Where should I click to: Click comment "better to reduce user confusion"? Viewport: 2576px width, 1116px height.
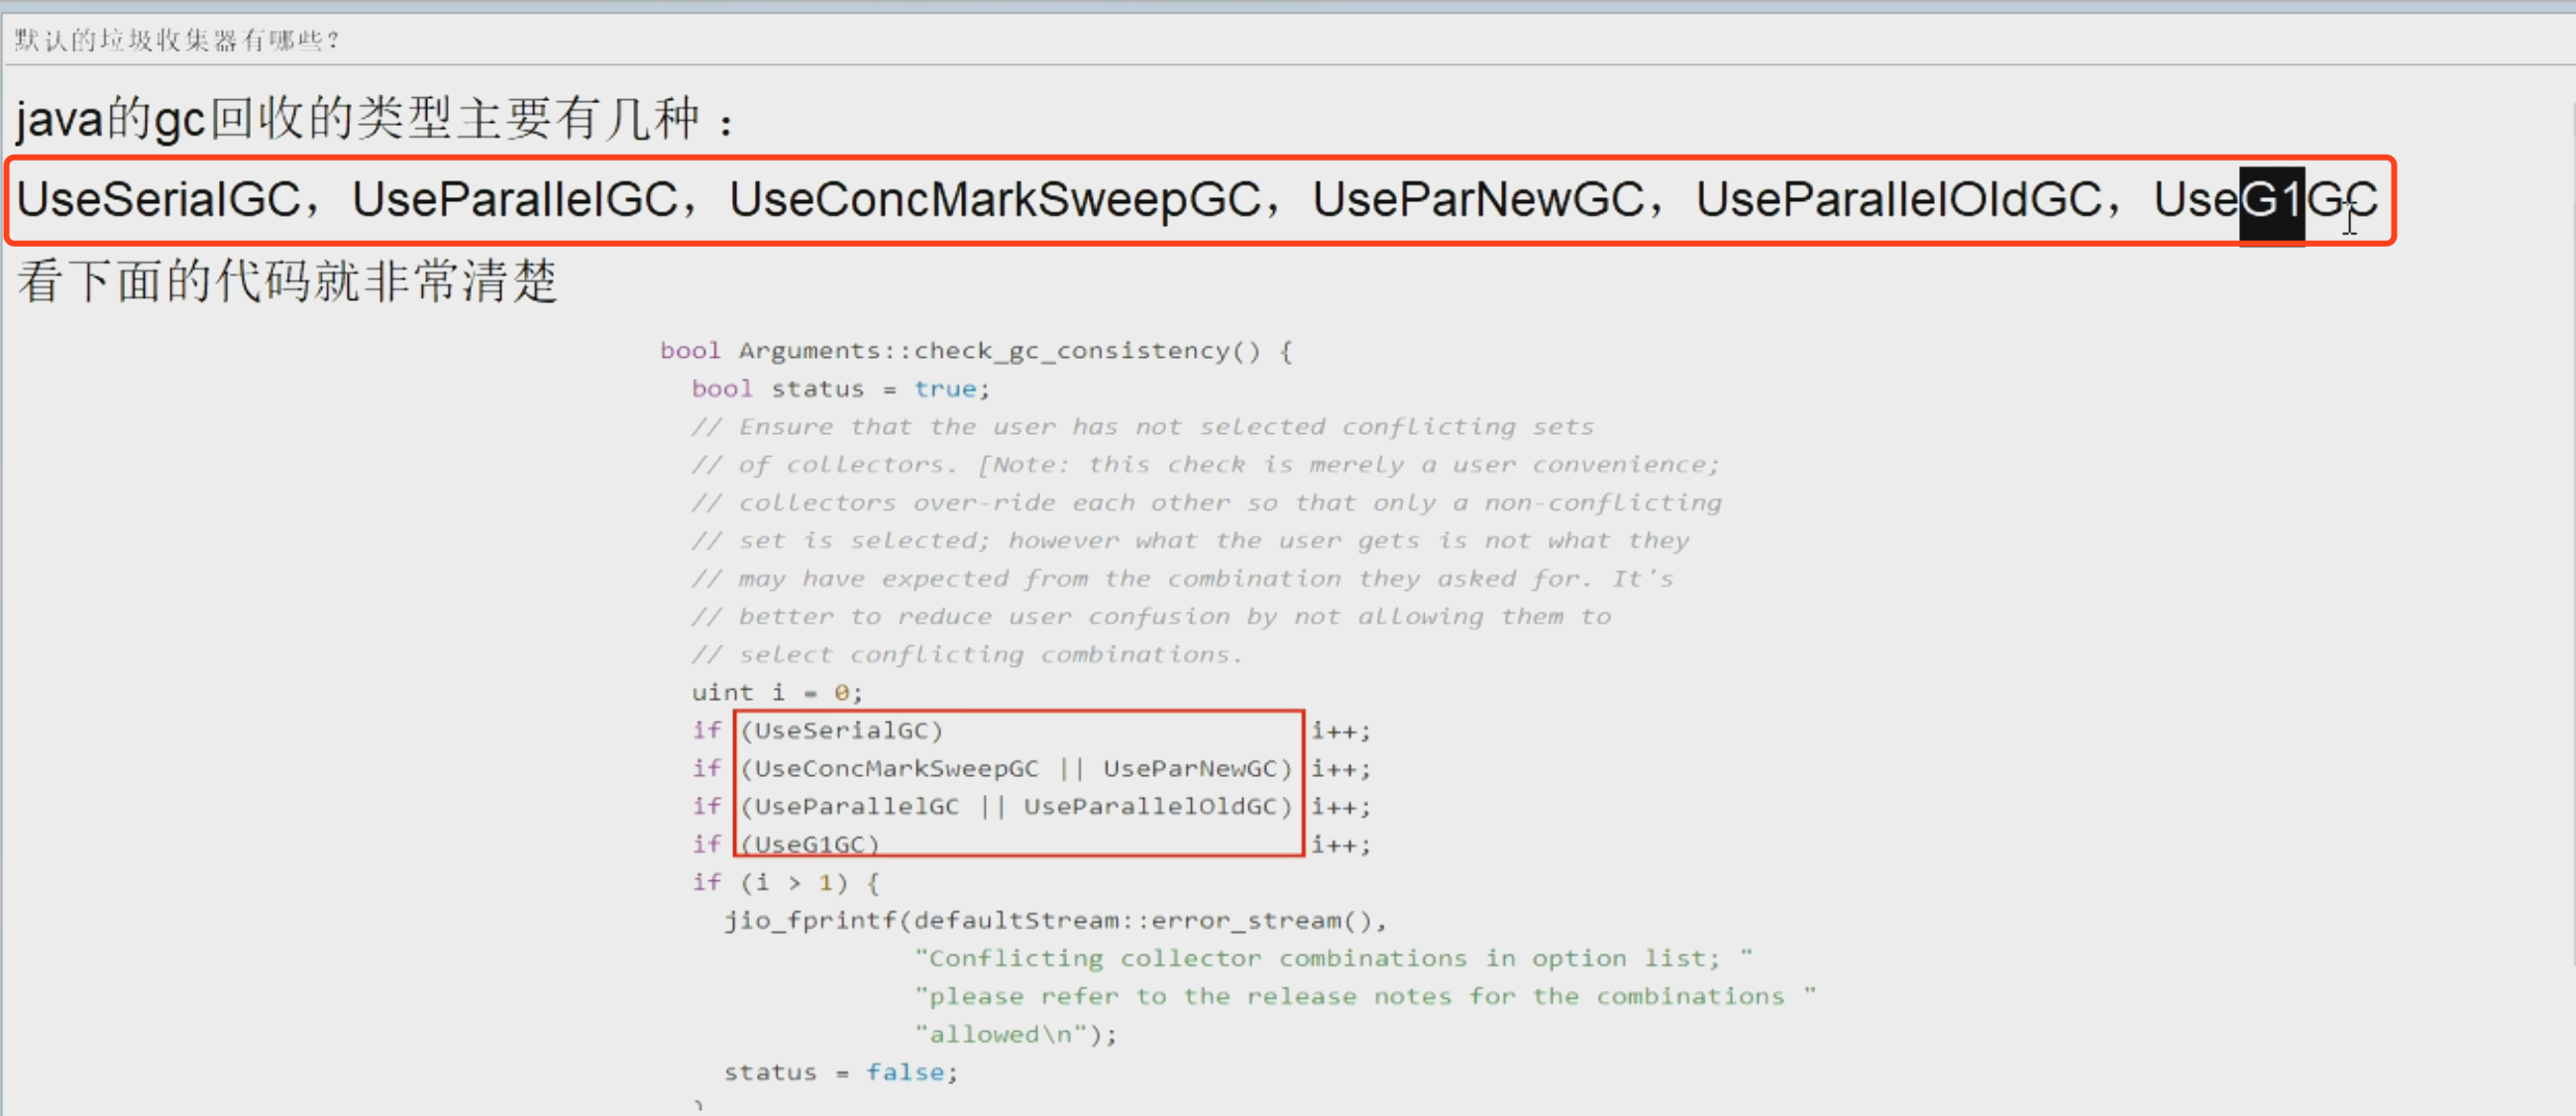(x=1151, y=617)
